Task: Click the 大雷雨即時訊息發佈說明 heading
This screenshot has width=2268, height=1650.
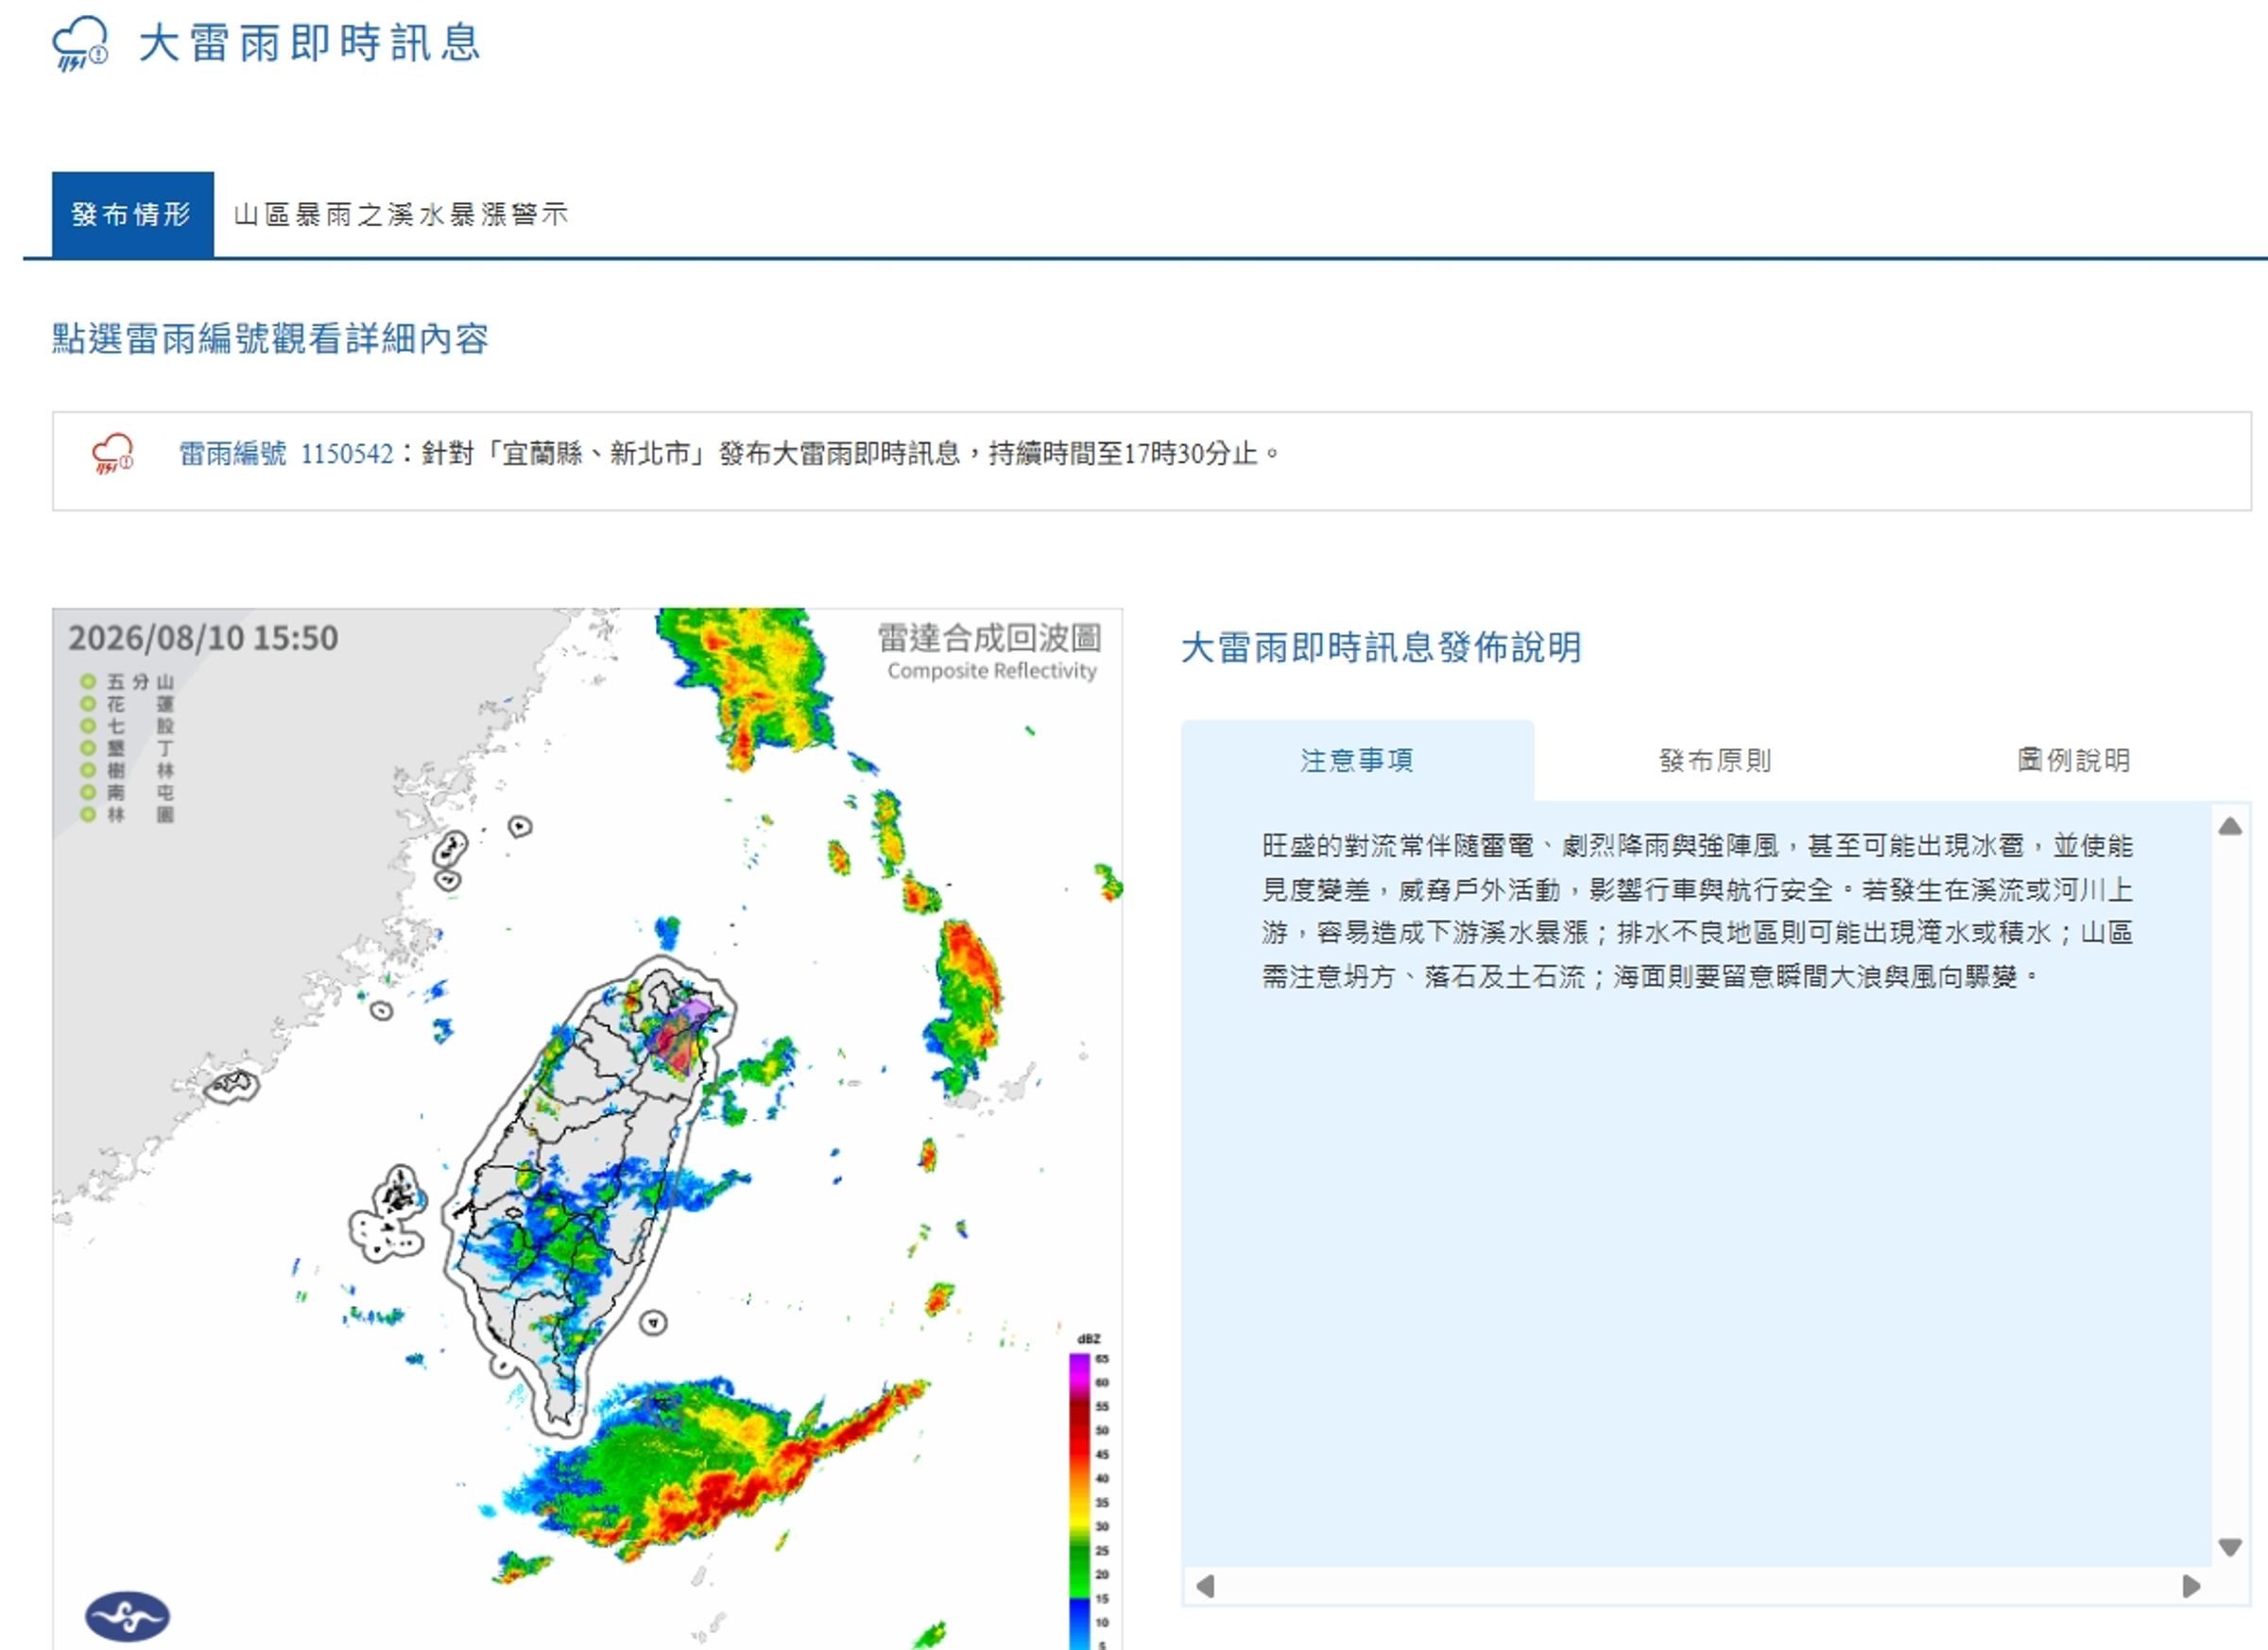Action: coord(1381,648)
